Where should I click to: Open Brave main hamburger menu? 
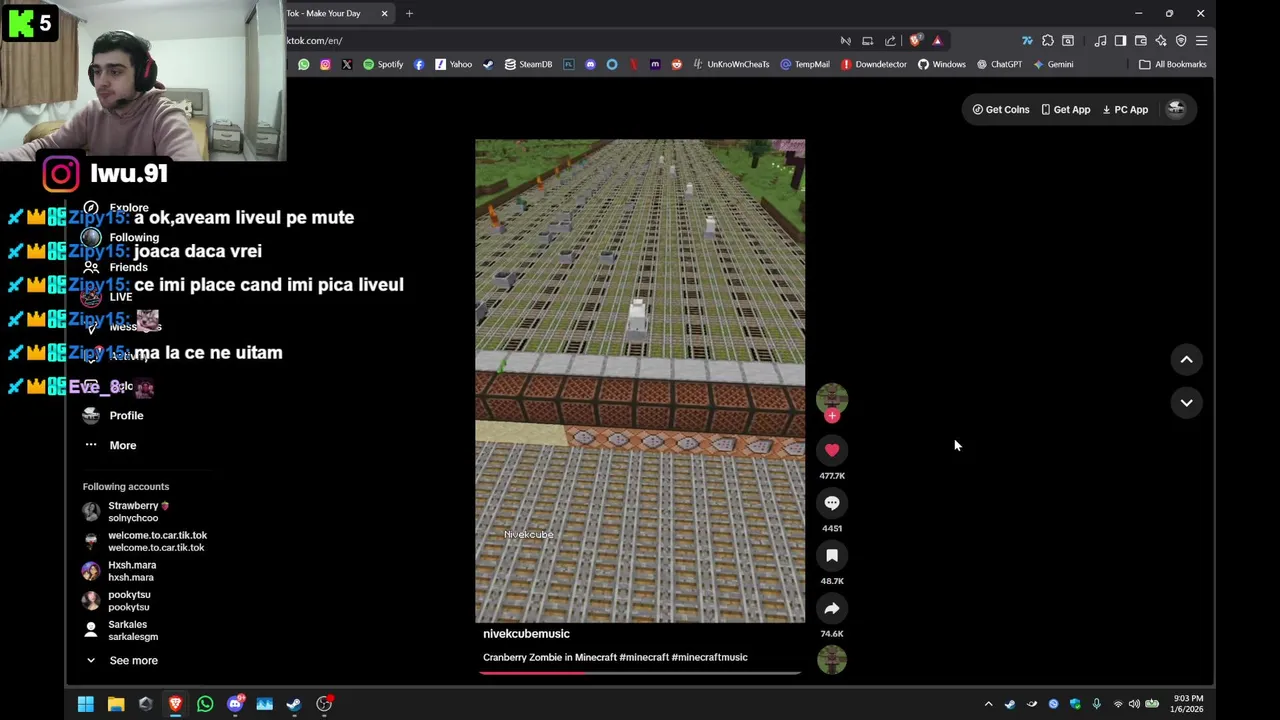[1201, 41]
